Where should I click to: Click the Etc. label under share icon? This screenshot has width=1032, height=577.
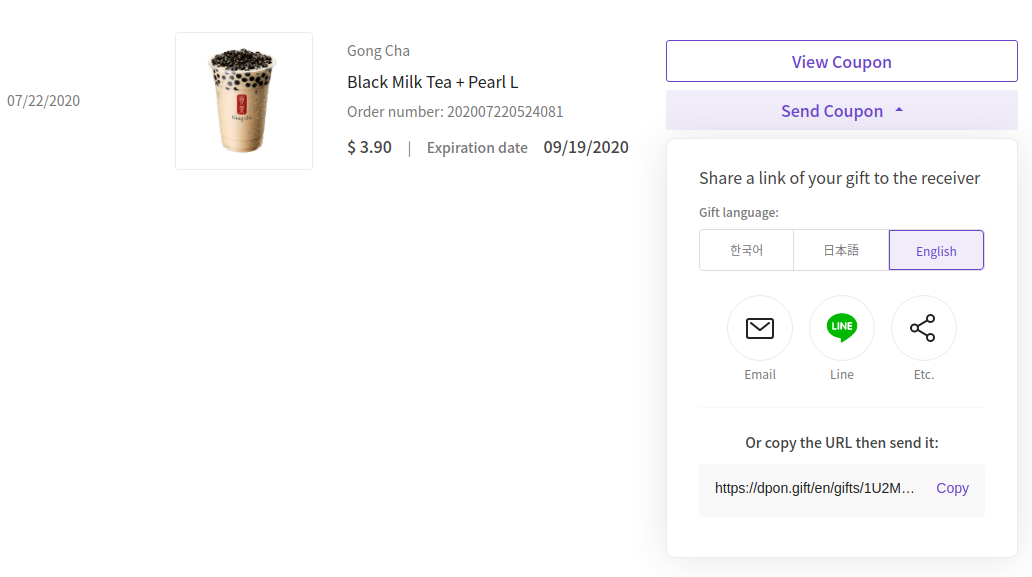tap(923, 374)
